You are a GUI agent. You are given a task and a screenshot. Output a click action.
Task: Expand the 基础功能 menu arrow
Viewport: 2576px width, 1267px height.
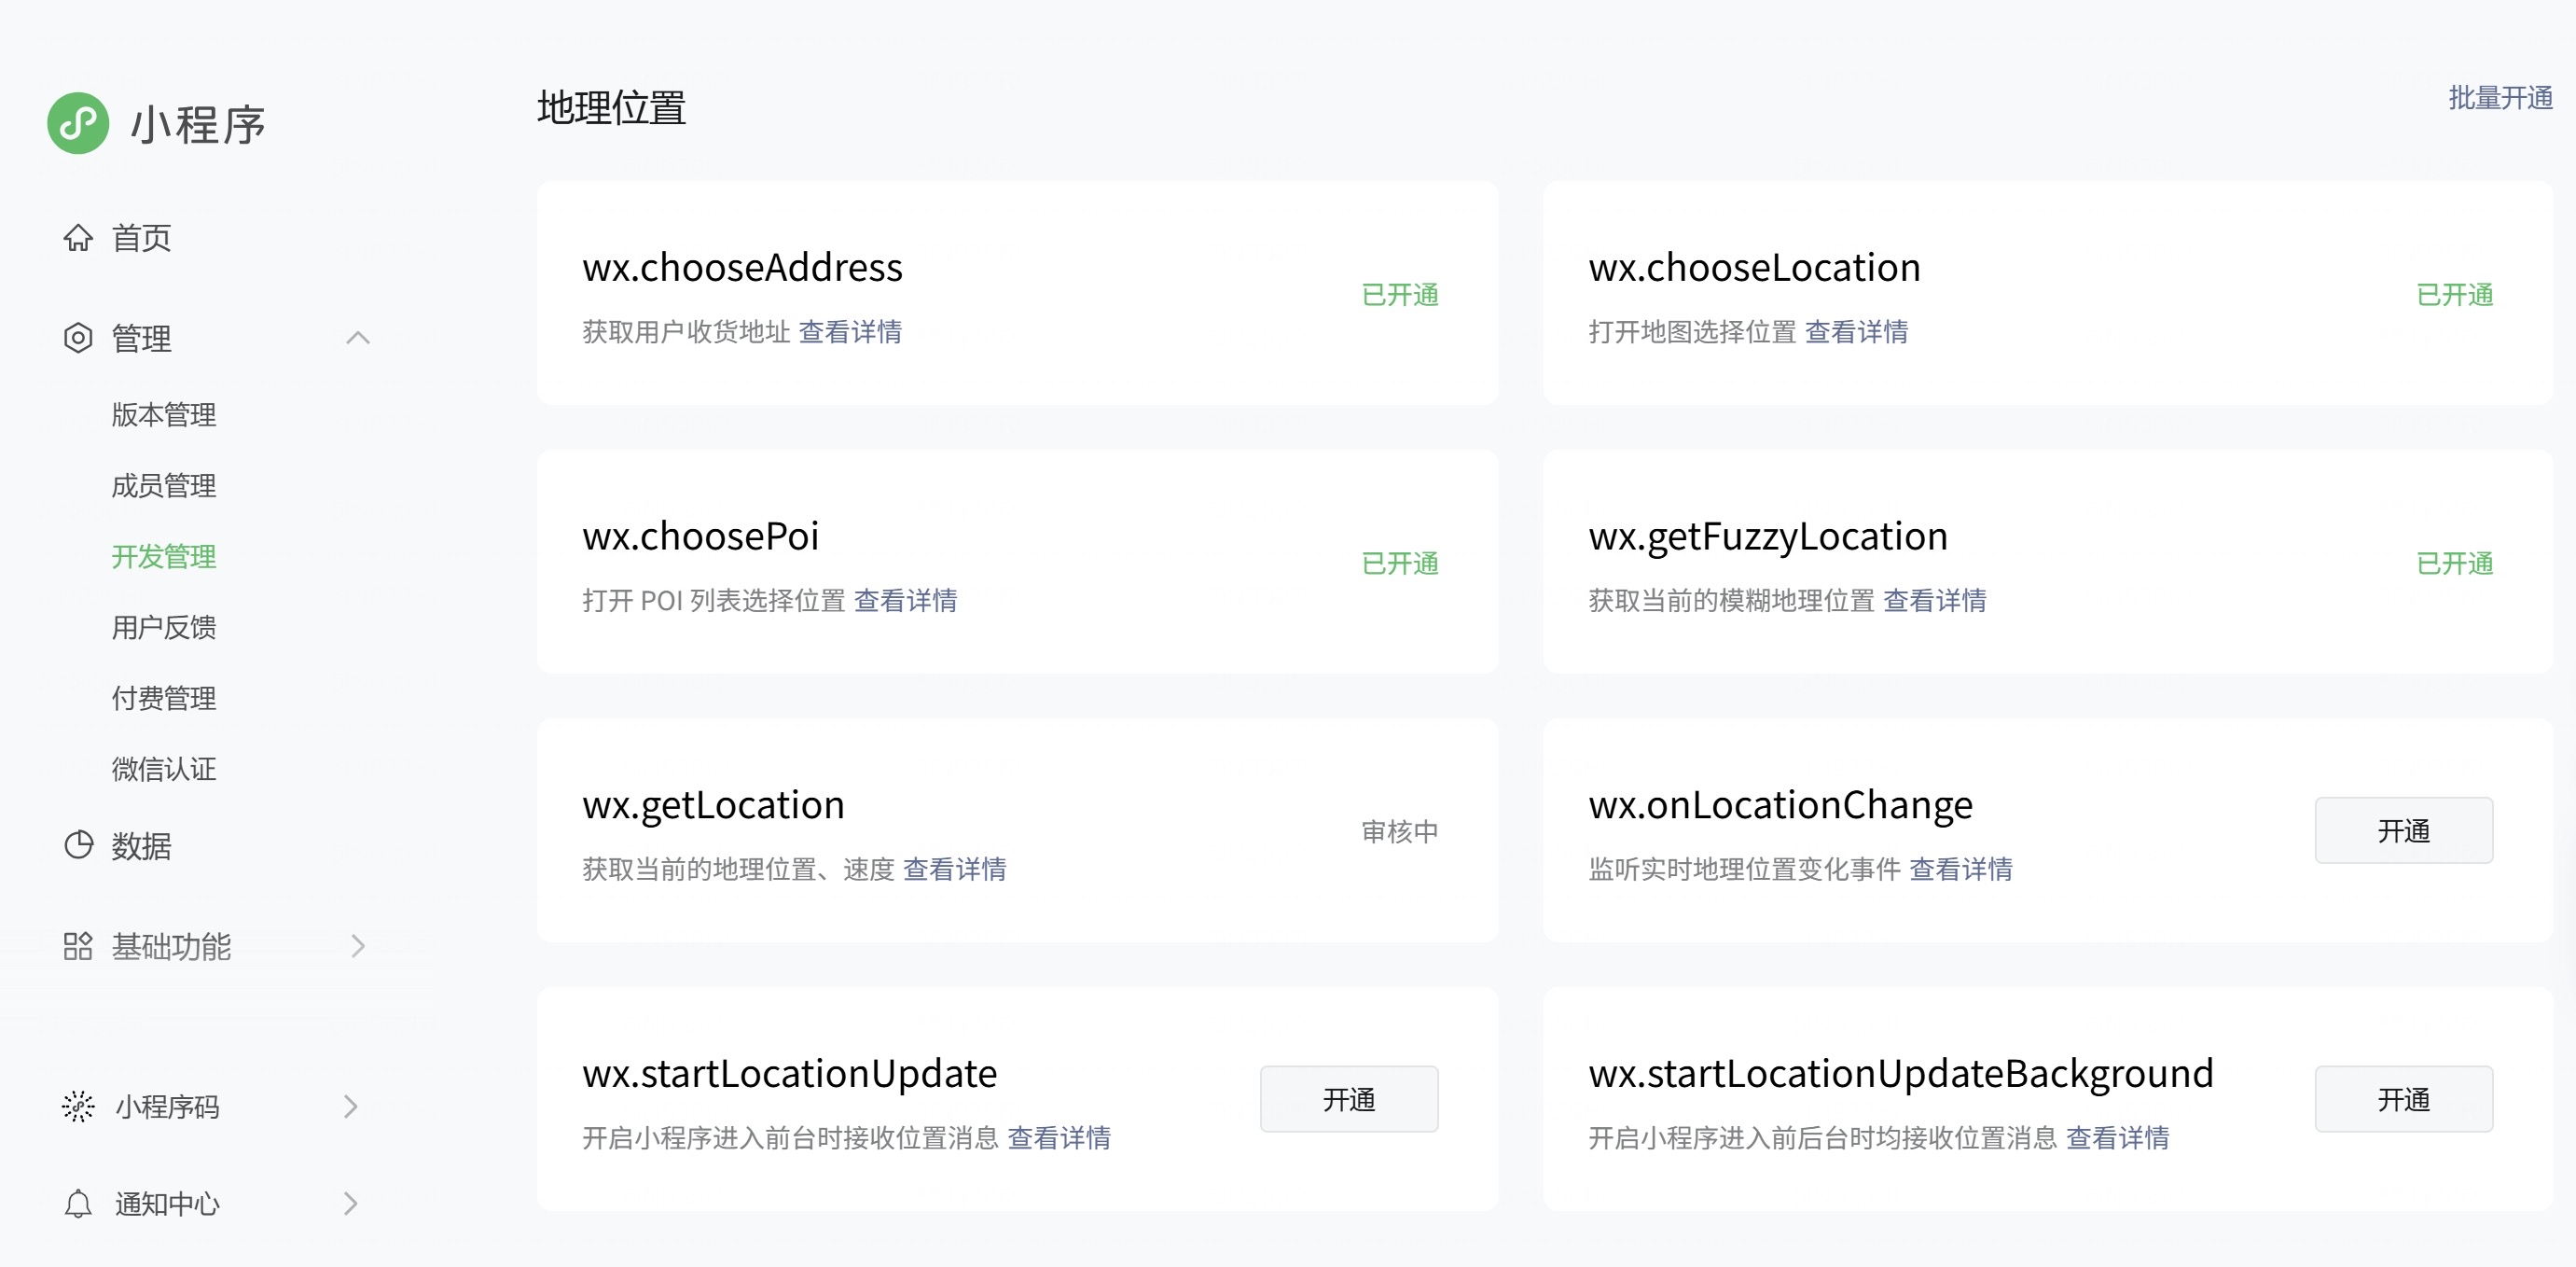[x=358, y=946]
